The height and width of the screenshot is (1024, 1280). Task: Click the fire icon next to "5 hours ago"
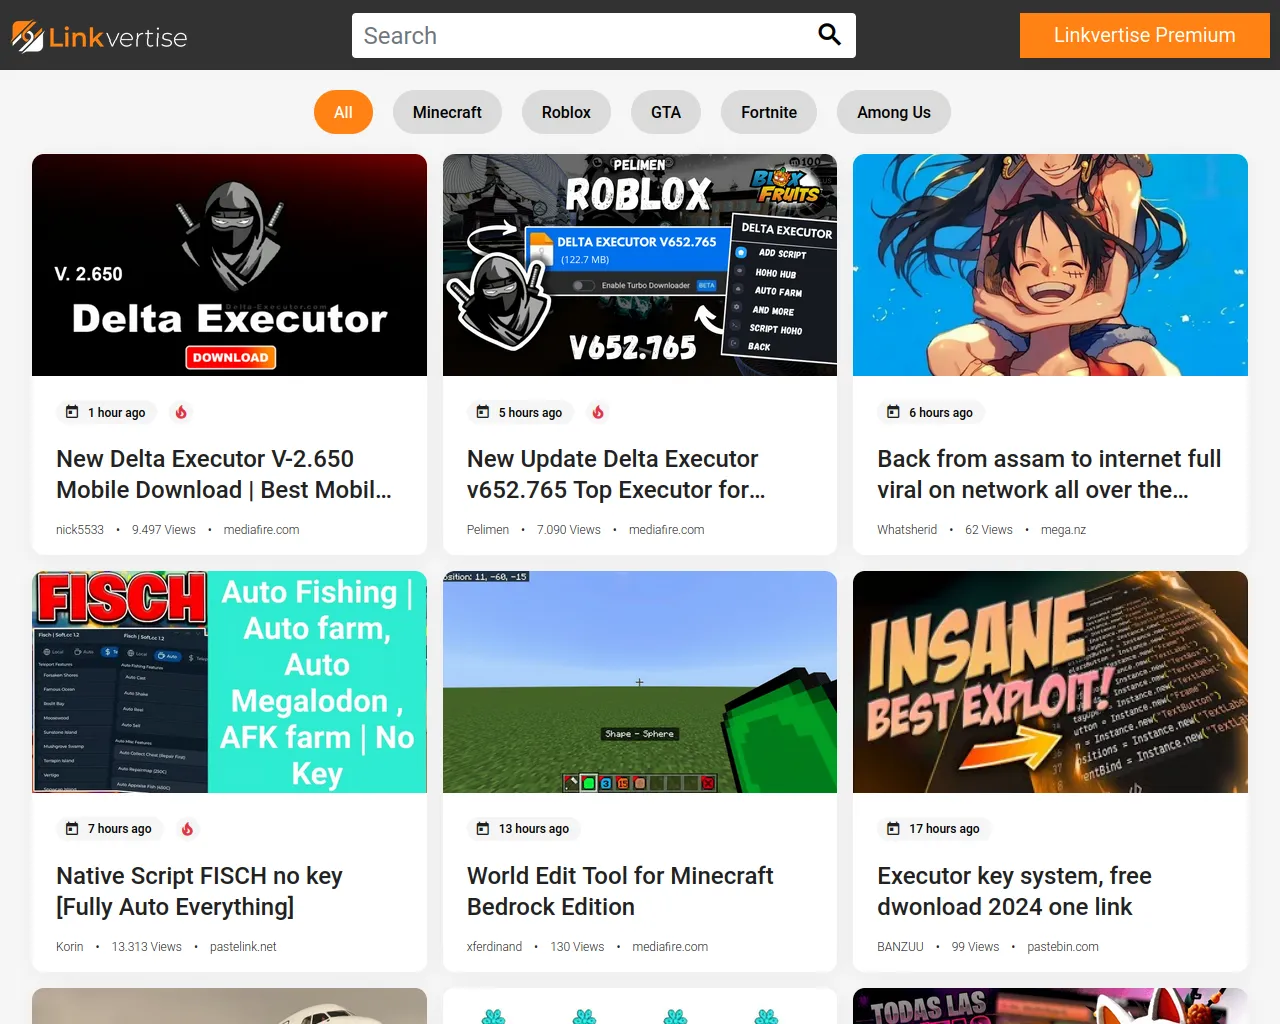click(598, 412)
